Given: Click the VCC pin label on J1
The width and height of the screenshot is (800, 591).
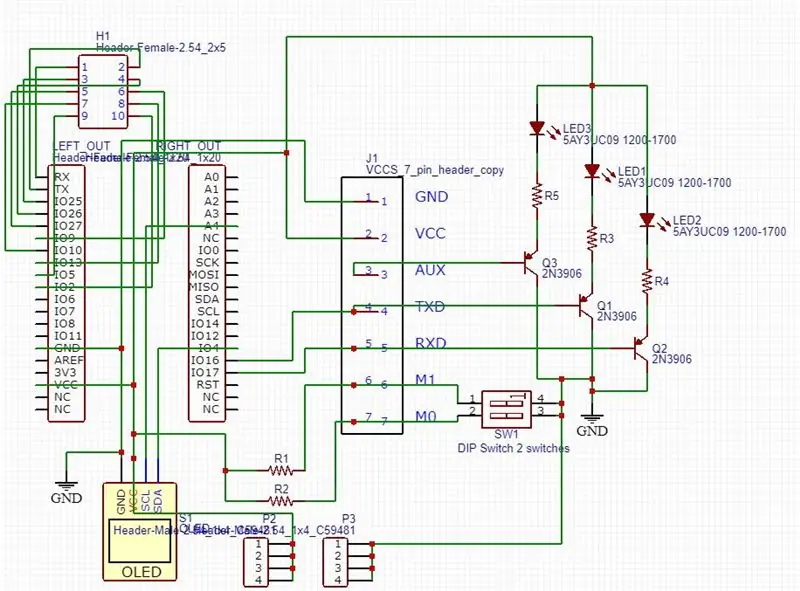Looking at the screenshot, I should [430, 234].
